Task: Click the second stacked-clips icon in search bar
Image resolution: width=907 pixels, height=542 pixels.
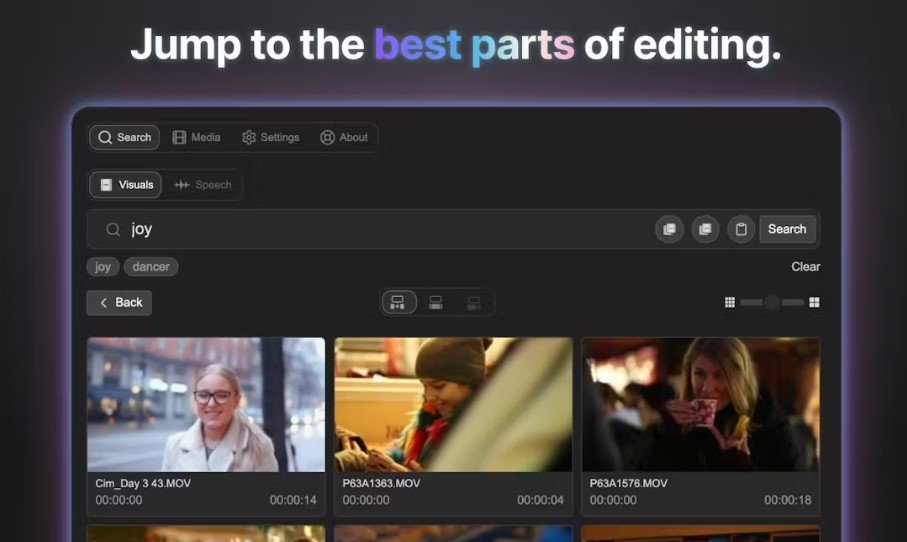Action: pos(705,229)
